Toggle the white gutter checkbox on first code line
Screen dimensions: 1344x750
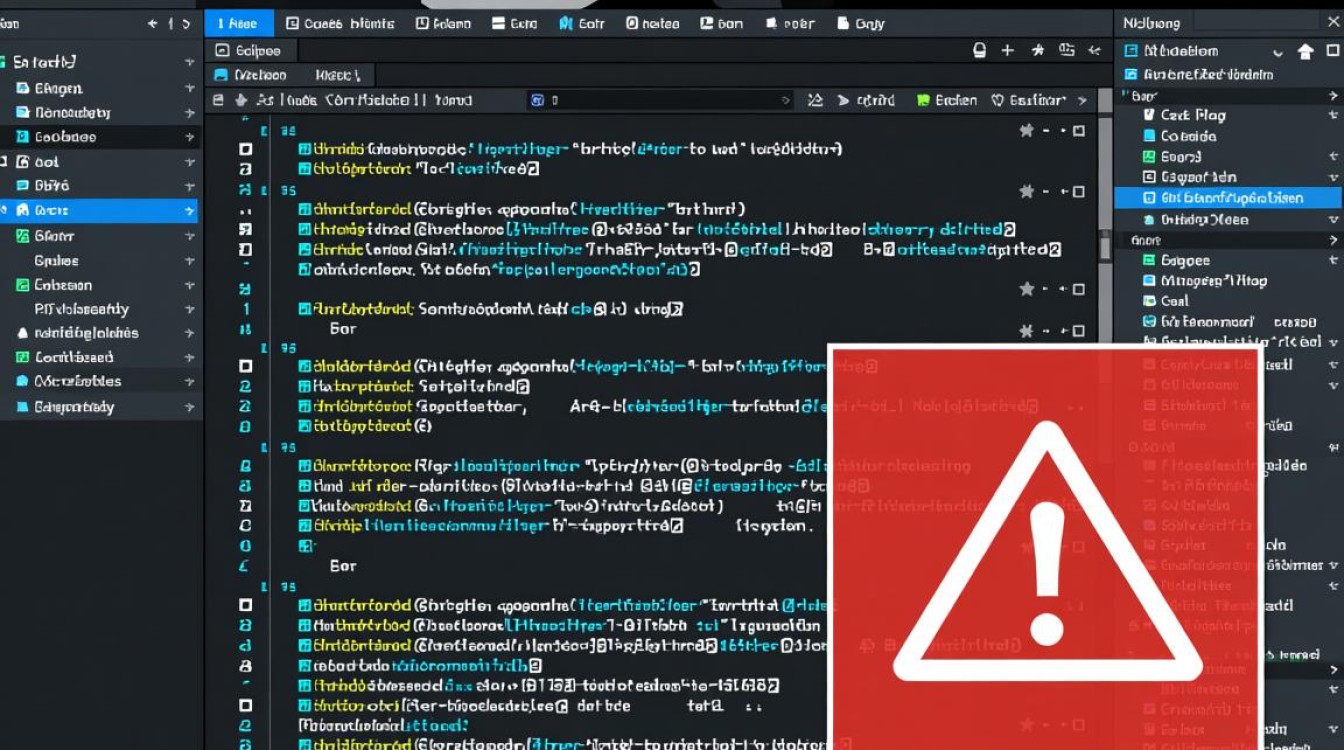[x=246, y=149]
